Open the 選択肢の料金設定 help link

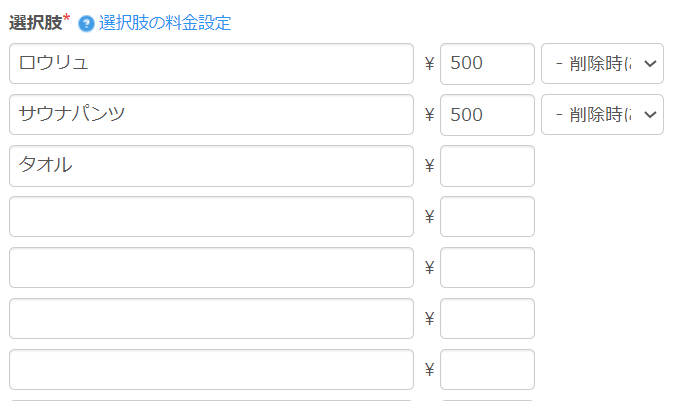coord(165,23)
